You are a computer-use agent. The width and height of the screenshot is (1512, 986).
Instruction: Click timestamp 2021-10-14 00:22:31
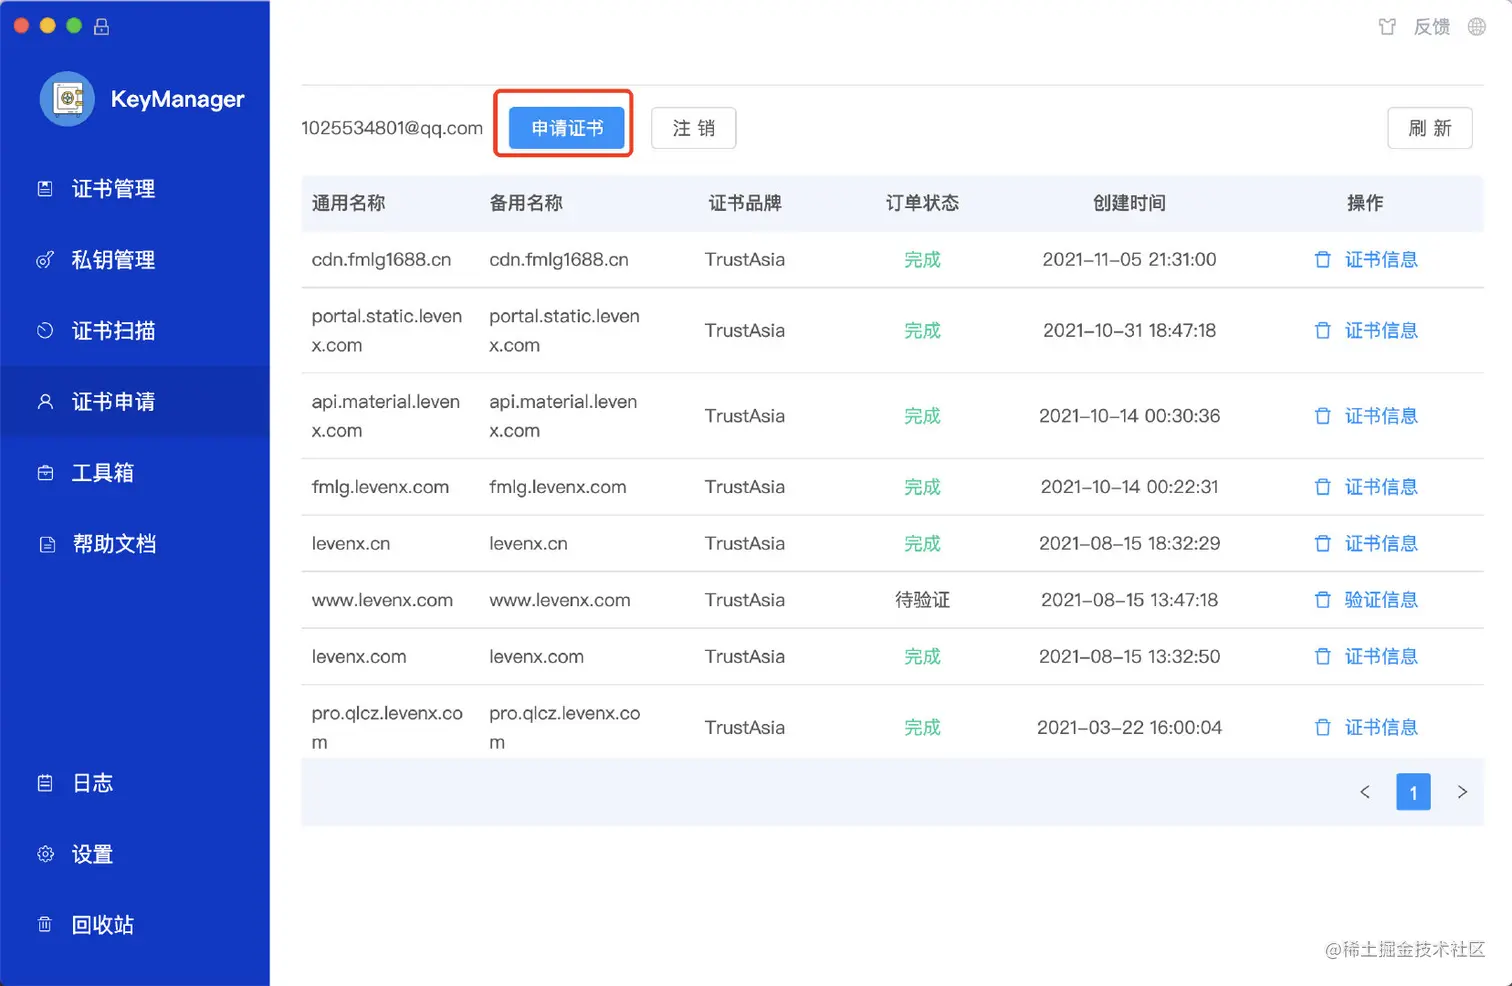click(x=1129, y=487)
